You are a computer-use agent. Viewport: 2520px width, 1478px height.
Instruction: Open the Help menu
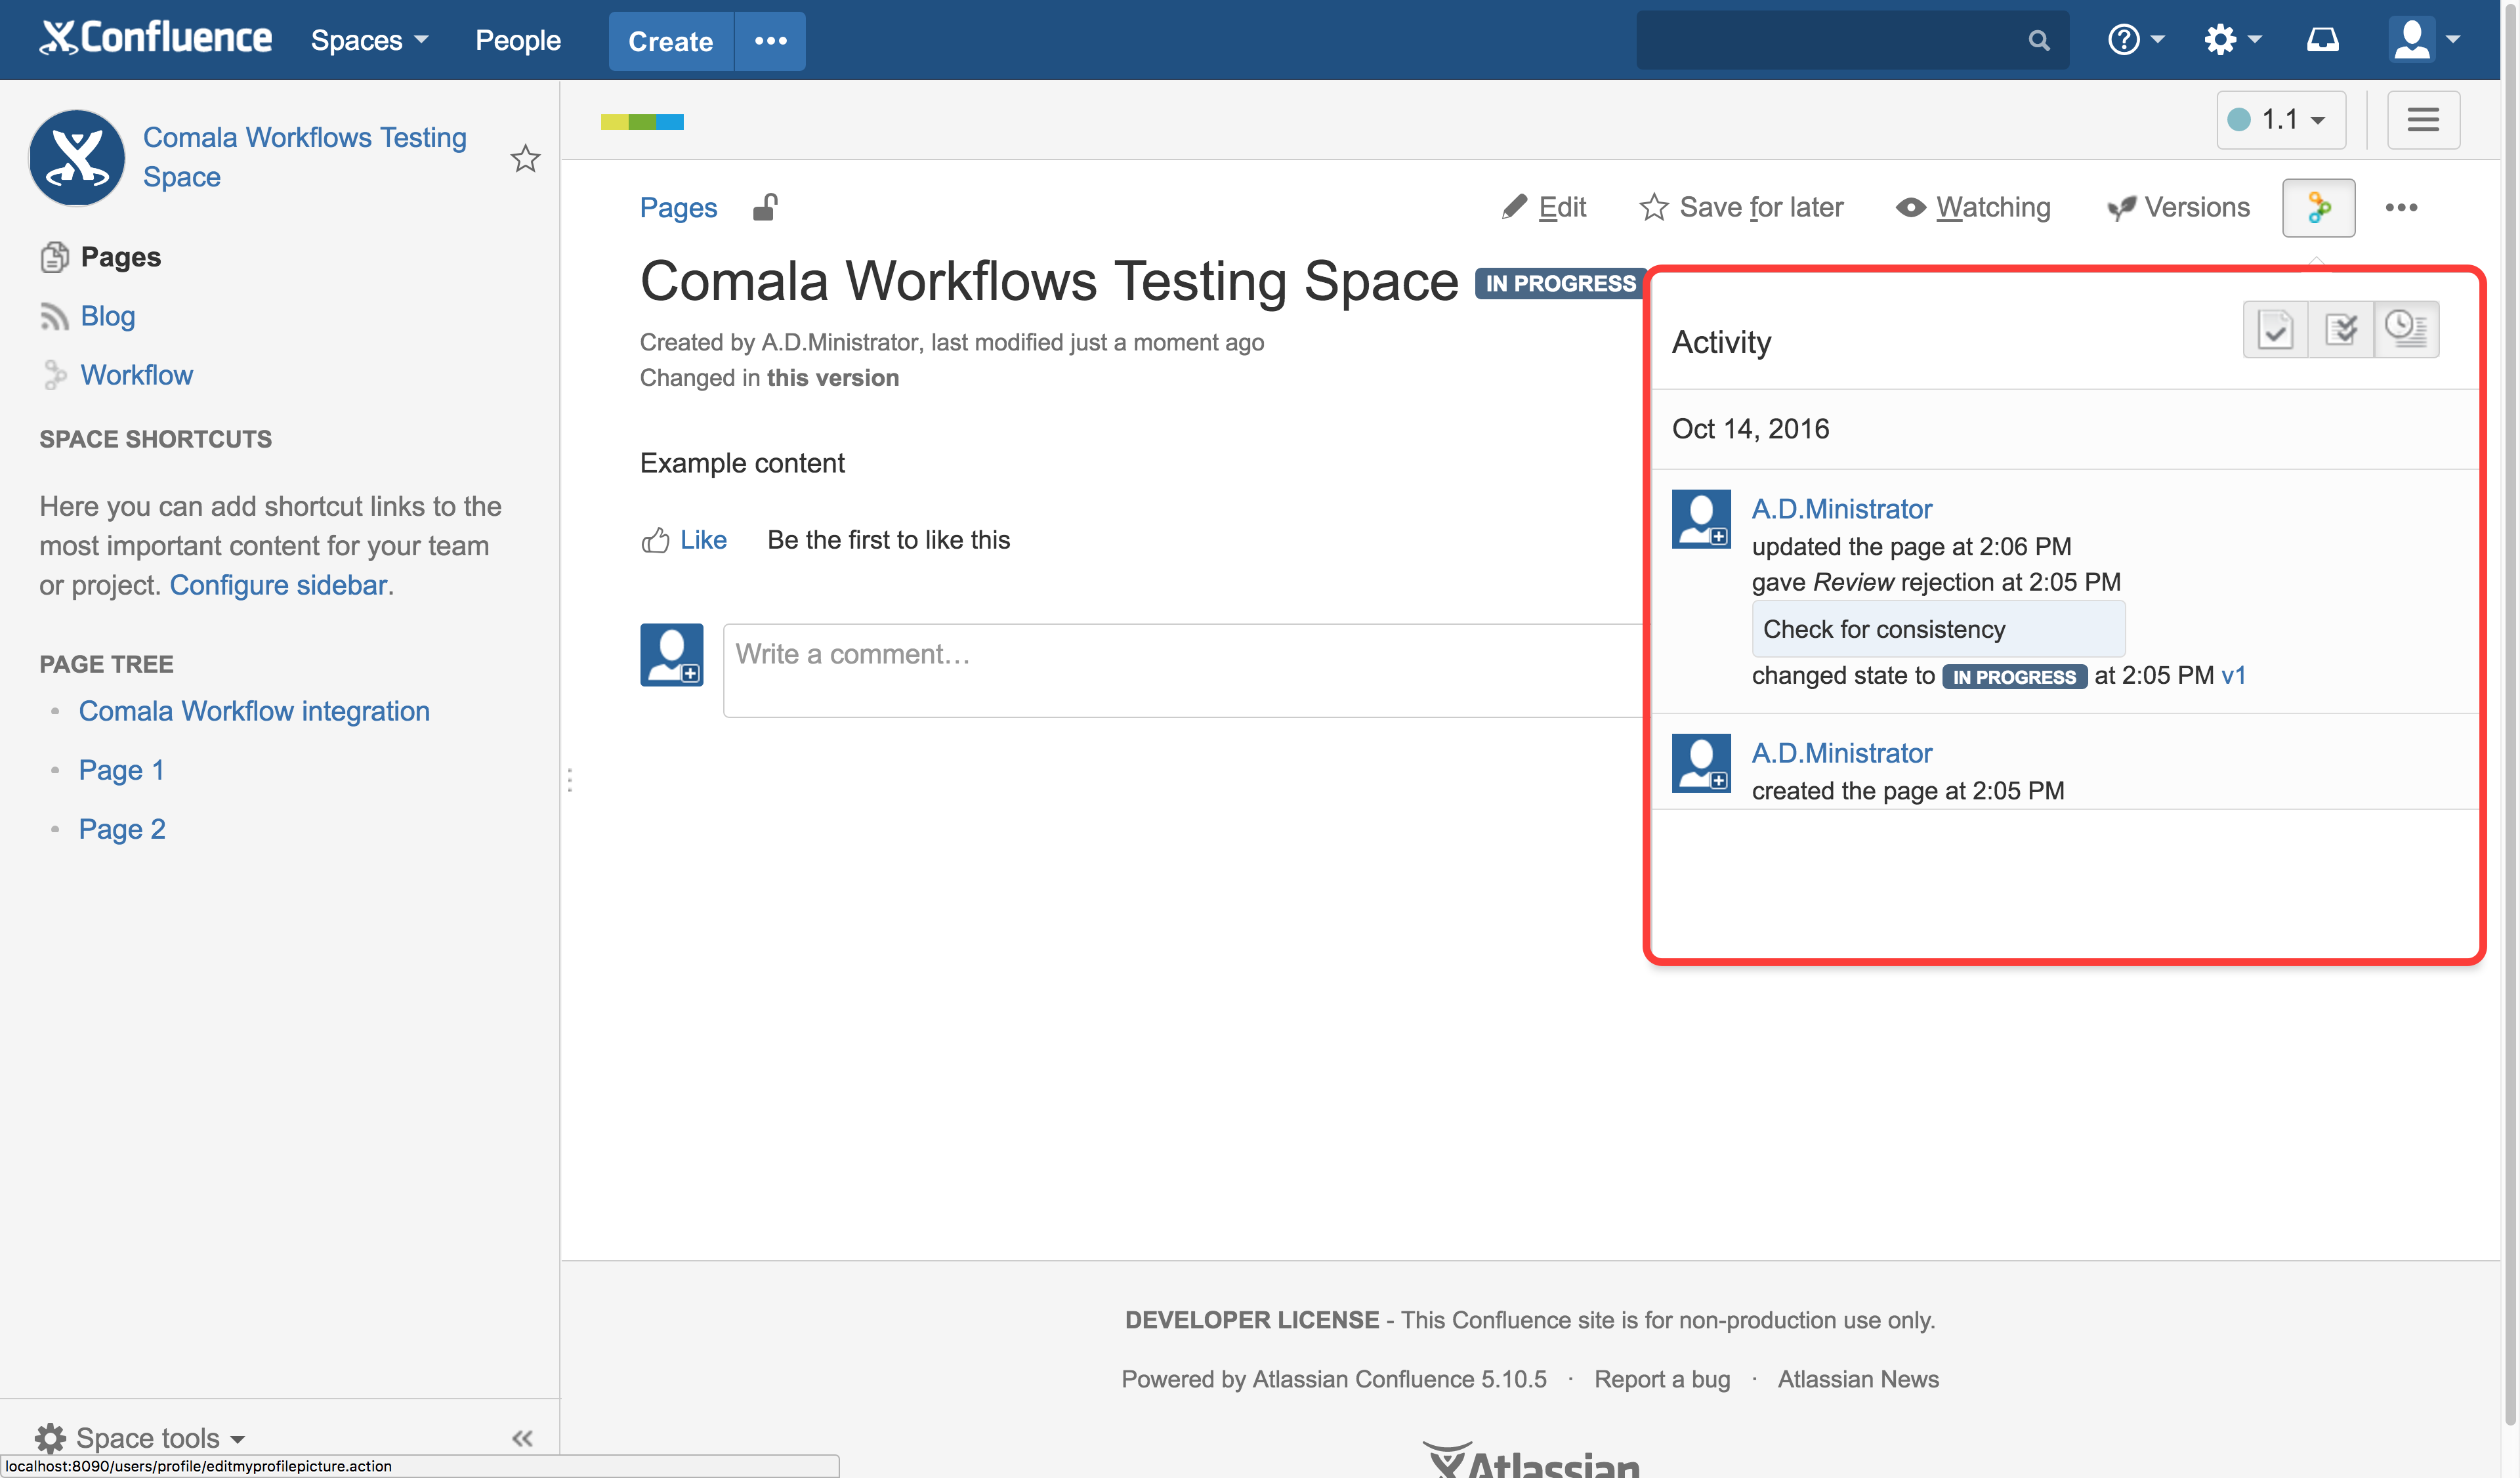[x=2135, y=40]
